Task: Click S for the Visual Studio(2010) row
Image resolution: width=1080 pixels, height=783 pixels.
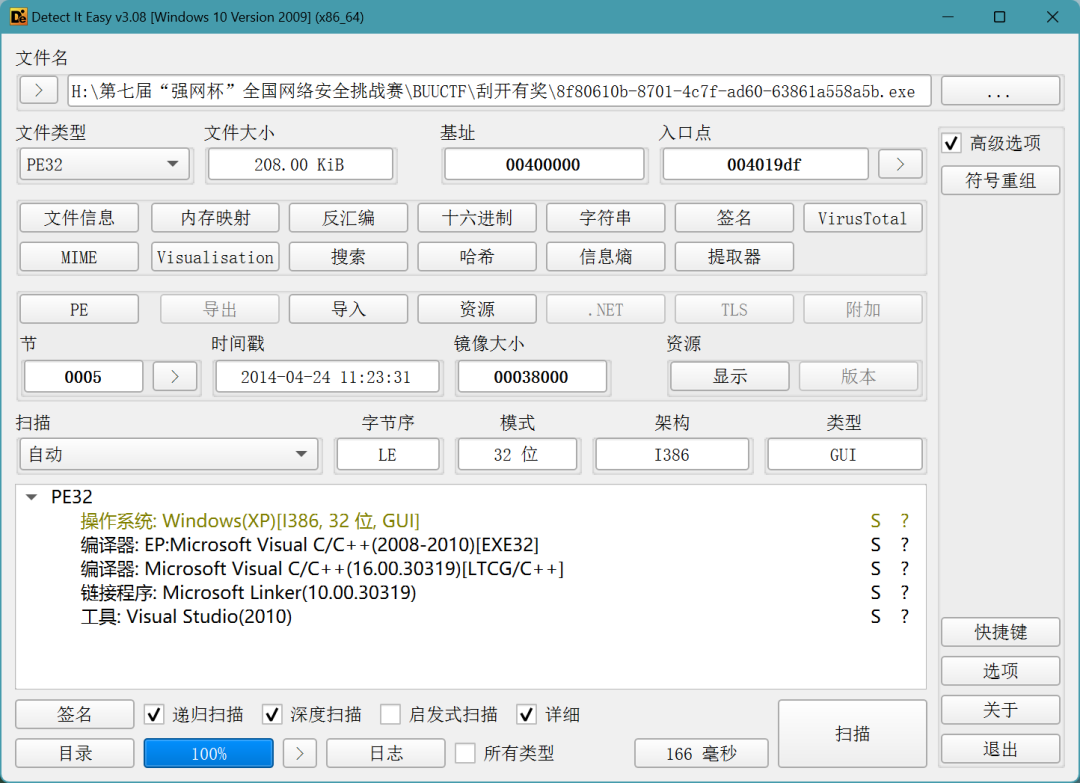Action: 875,617
